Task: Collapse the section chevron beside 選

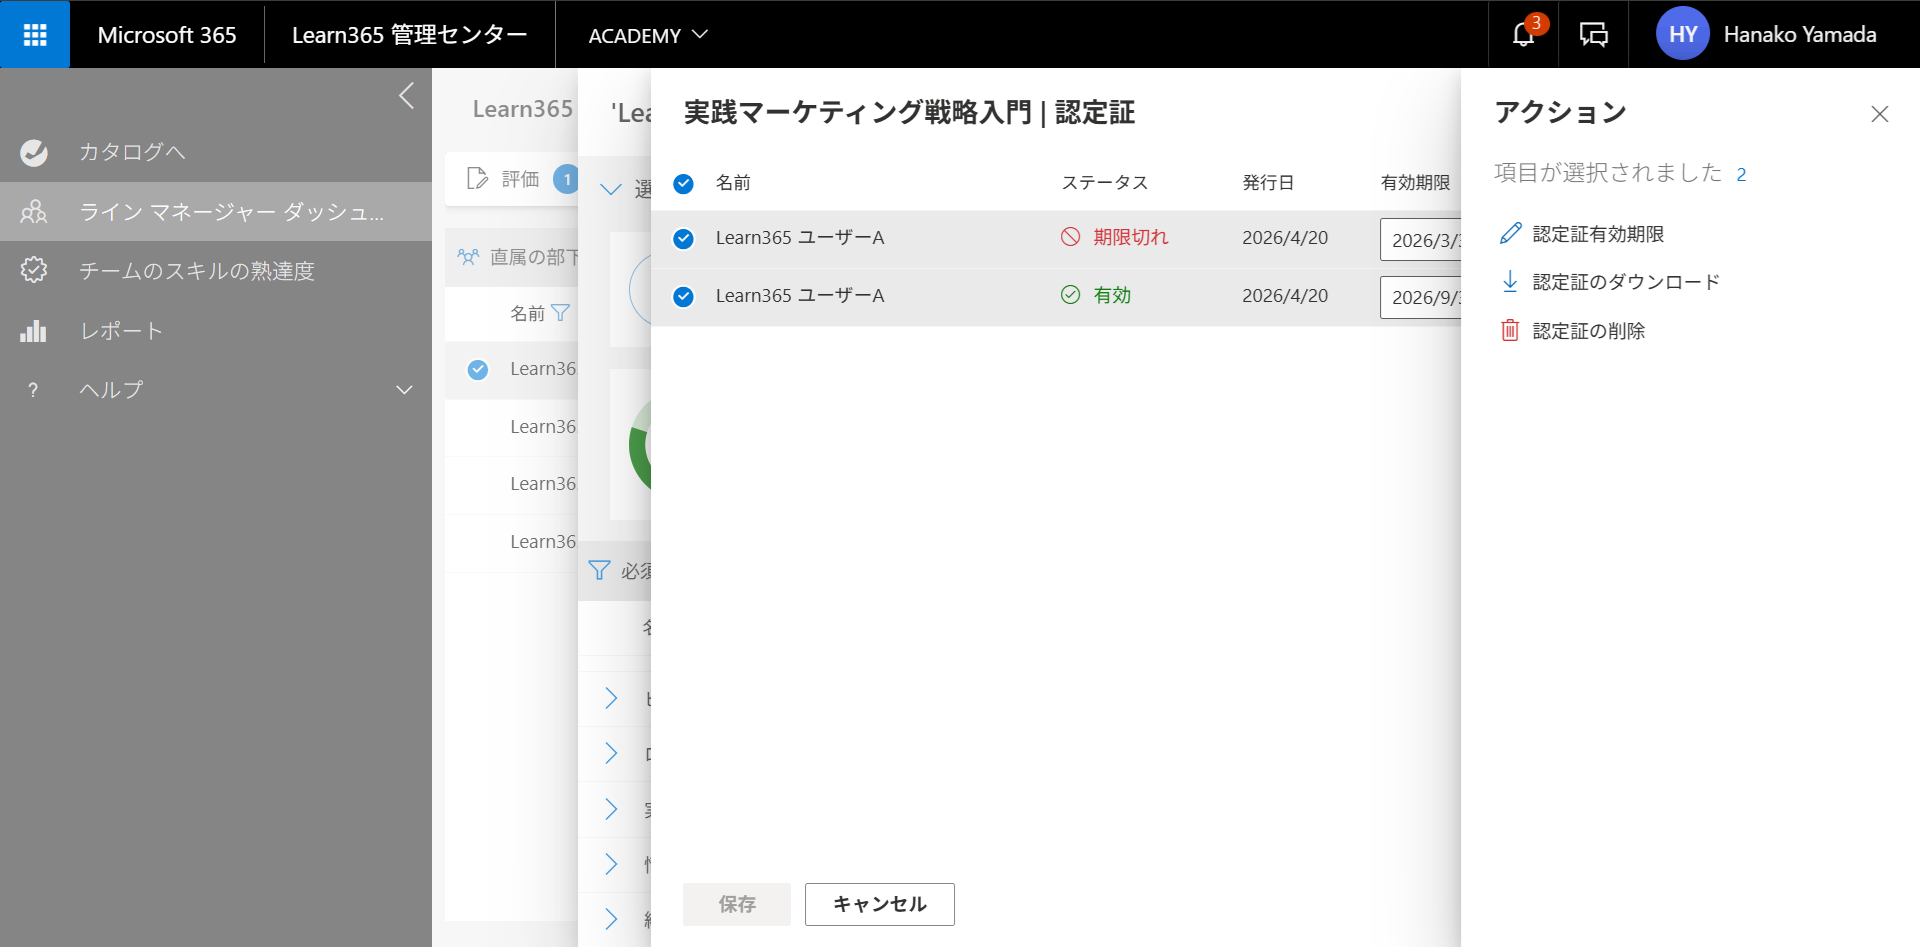Action: click(611, 189)
